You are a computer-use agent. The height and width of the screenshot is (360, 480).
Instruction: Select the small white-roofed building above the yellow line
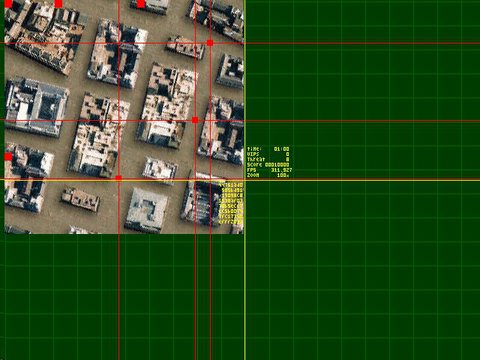point(160,170)
